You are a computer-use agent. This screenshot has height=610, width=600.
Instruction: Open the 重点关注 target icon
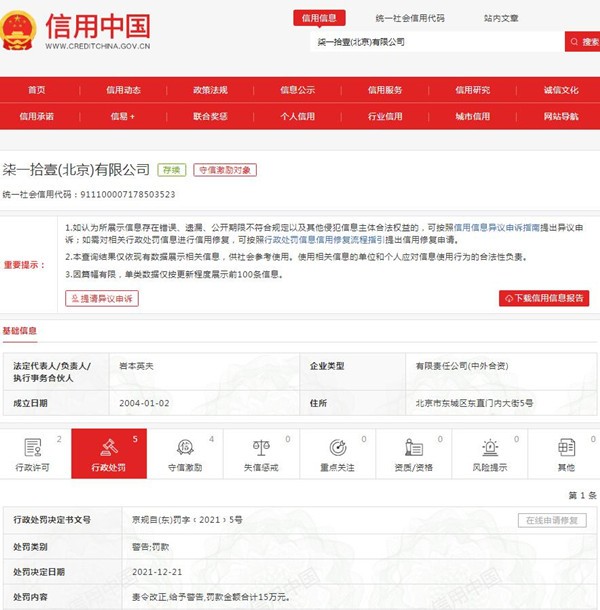tap(338, 447)
